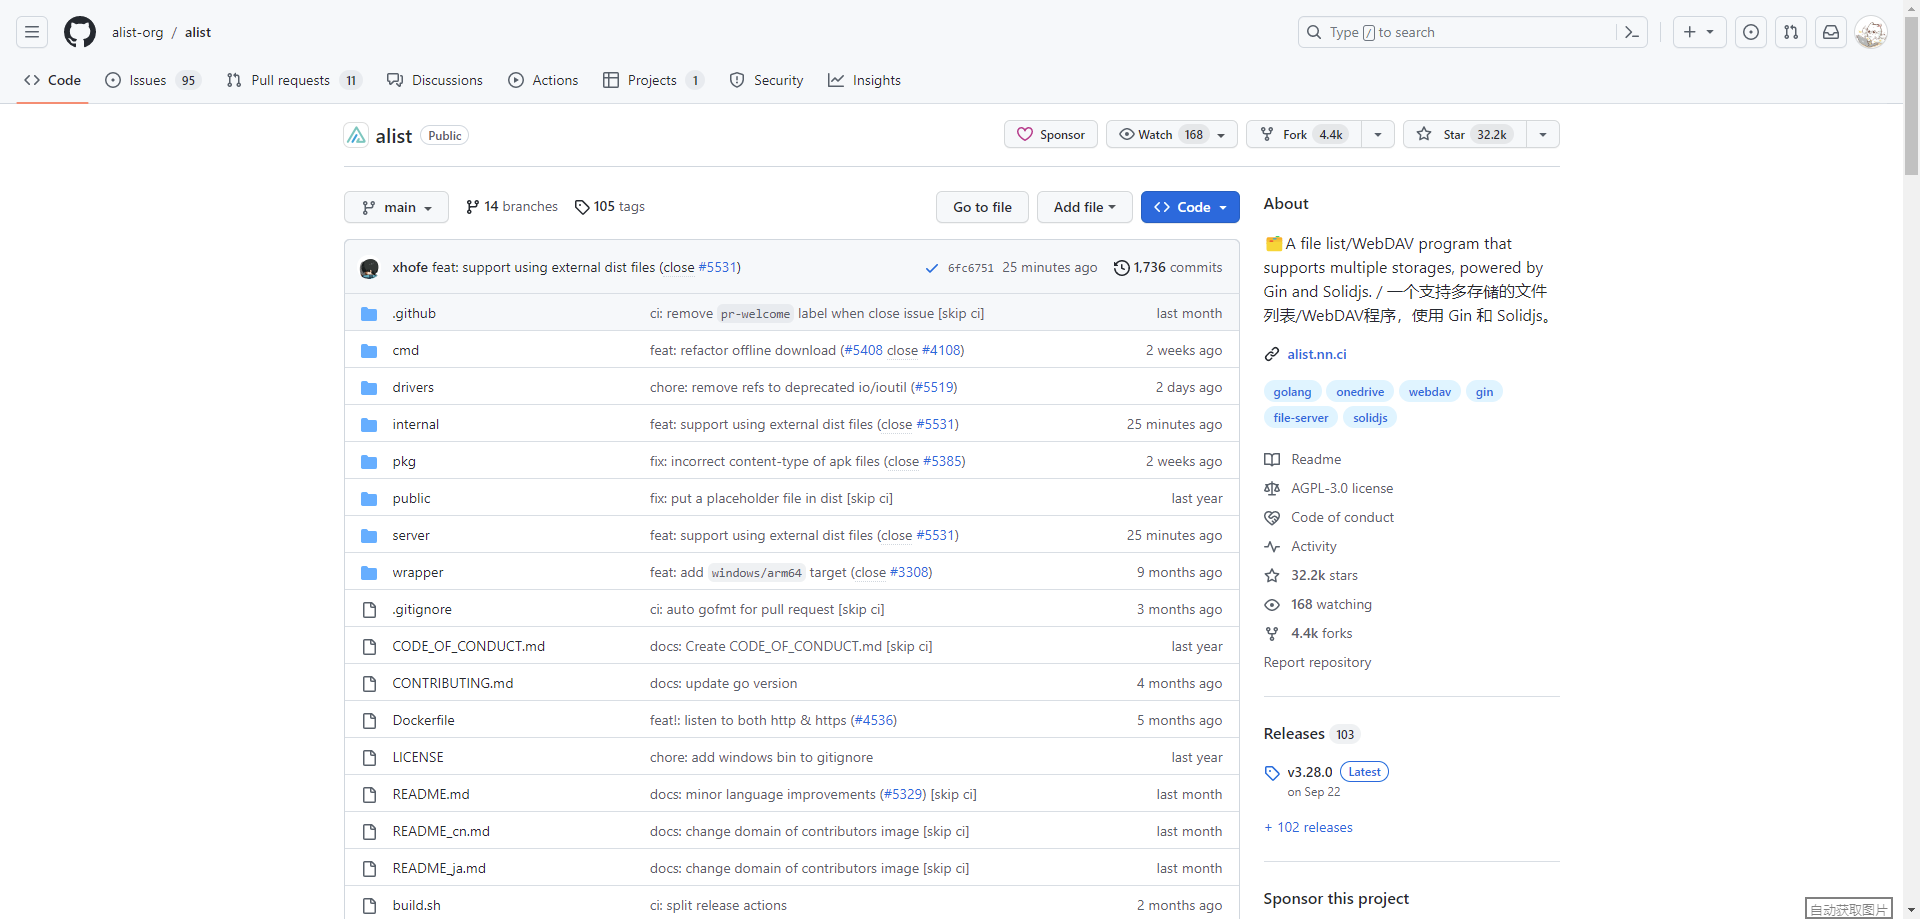The height and width of the screenshot is (919, 1920).
Task: Open the fork options dropdown arrow
Action: [x=1378, y=134]
